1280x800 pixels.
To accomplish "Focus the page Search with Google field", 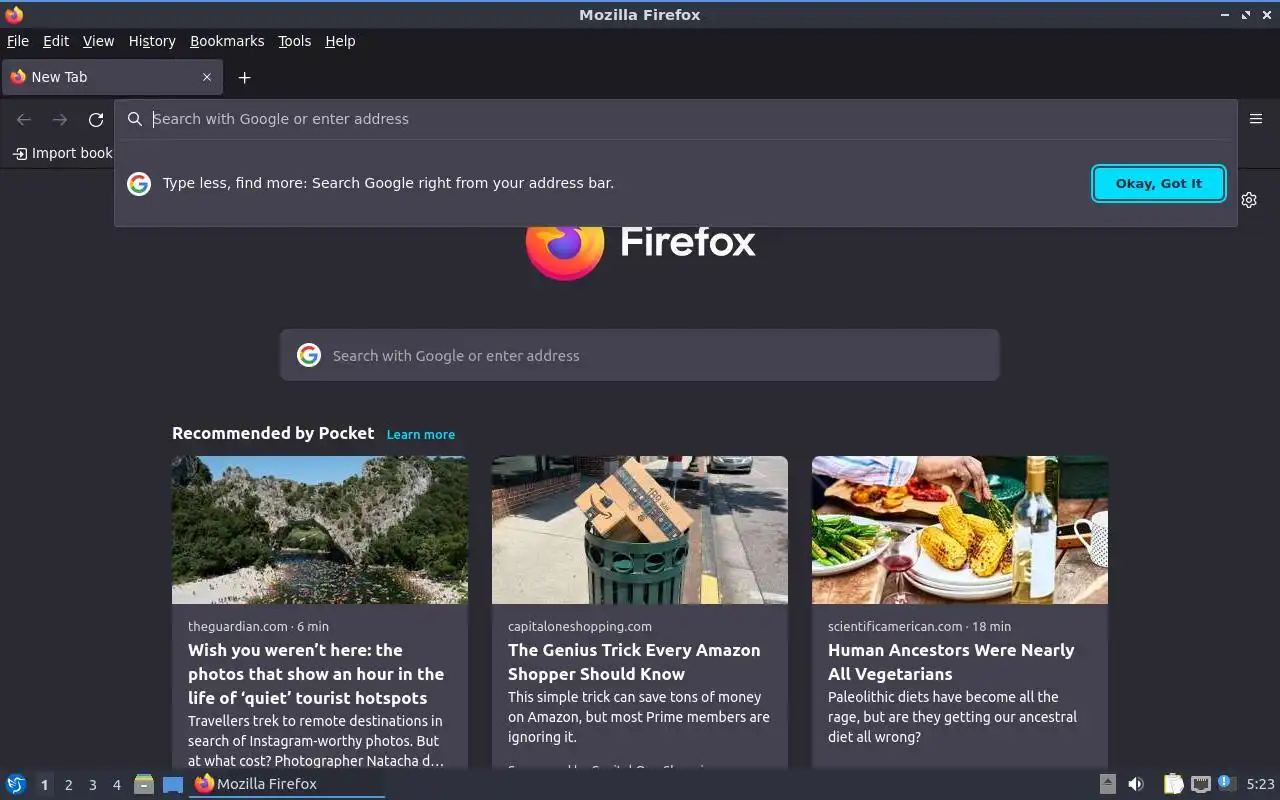I will click(640, 355).
